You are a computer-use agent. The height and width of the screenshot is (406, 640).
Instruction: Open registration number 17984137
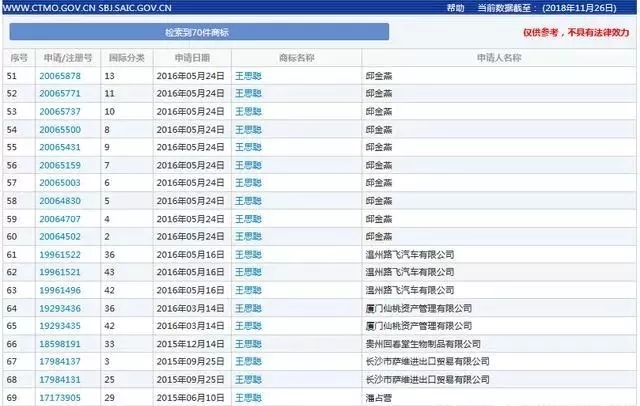point(60,362)
